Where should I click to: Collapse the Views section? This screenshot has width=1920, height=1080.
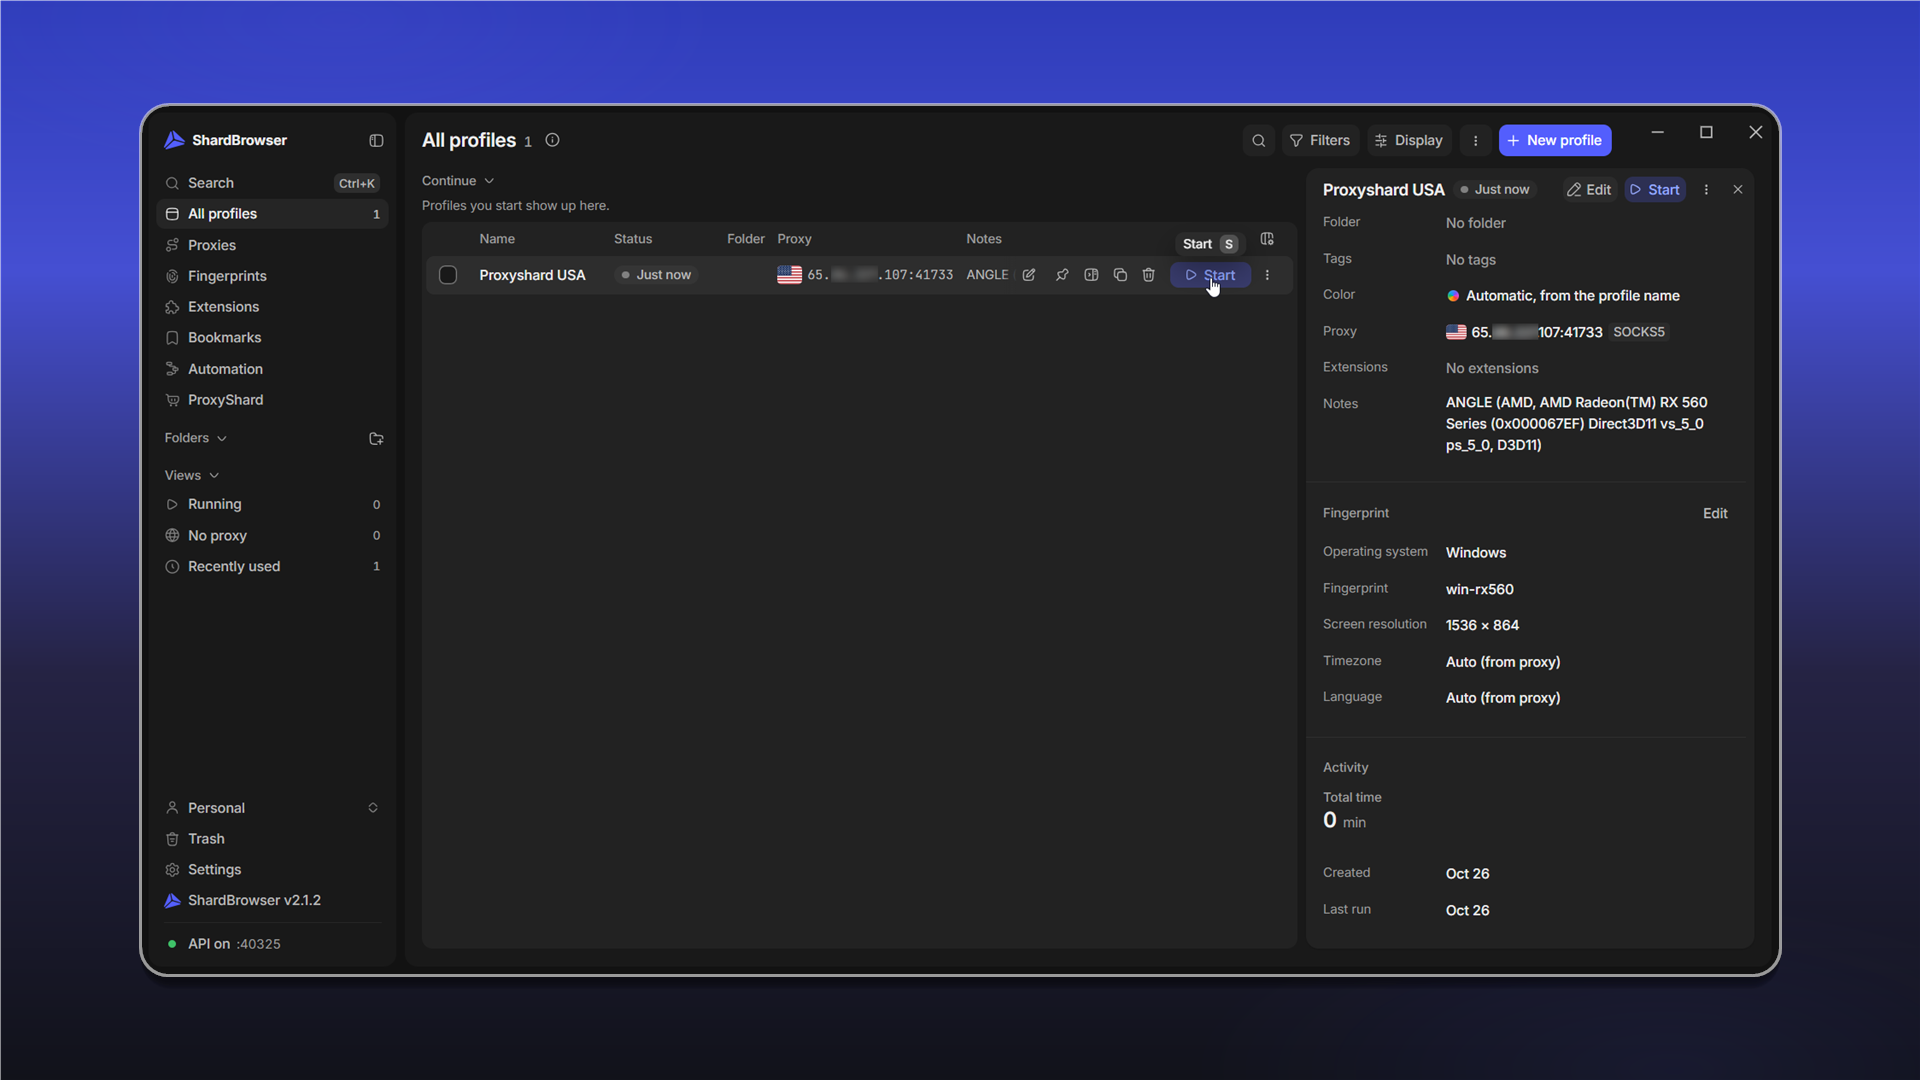point(192,475)
